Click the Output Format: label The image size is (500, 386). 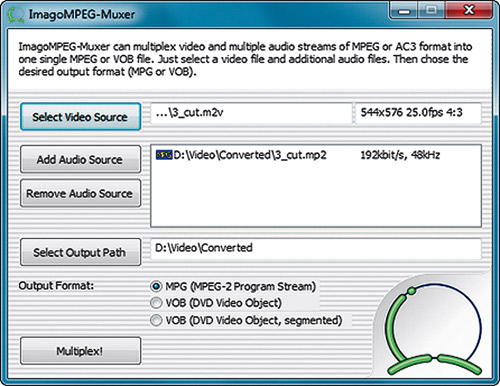point(56,286)
